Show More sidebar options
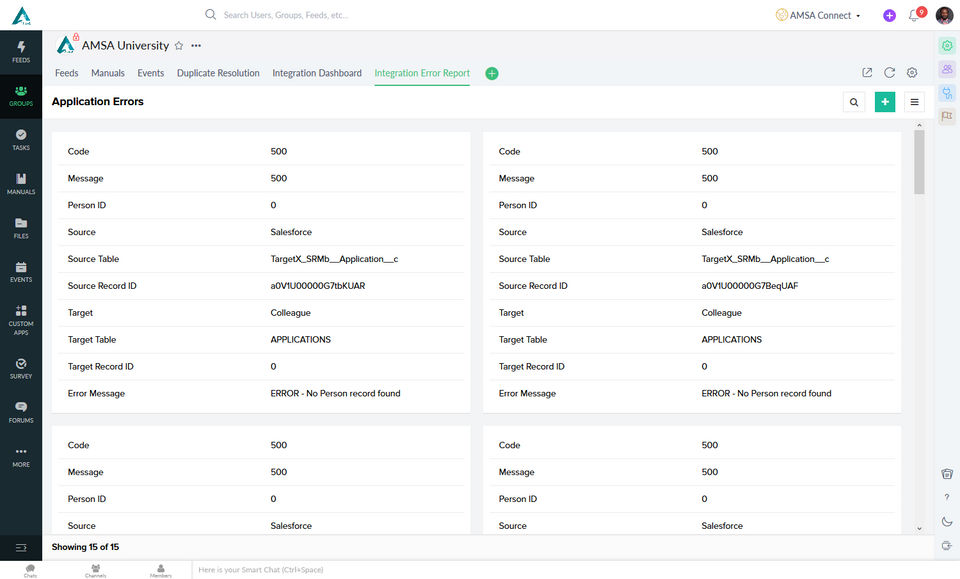The height and width of the screenshot is (579, 960). pyautogui.click(x=21, y=457)
